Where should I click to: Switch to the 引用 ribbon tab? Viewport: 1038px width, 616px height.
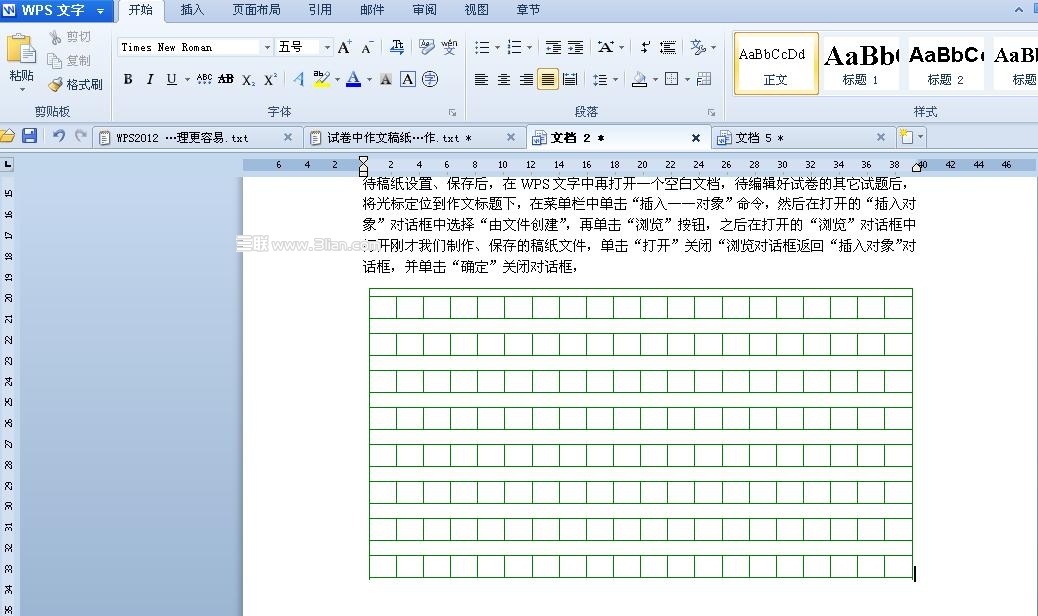320,10
